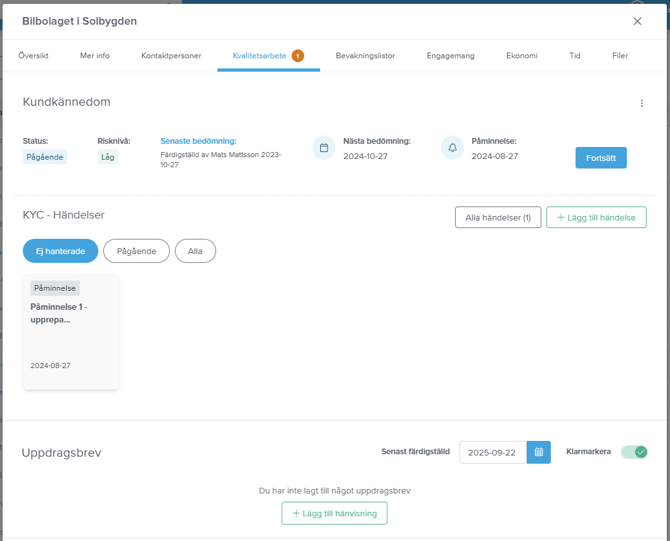Viewport: 670px width, 541px height.
Task: Open the three-dot menu in Kundkännedom
Action: pos(642,103)
